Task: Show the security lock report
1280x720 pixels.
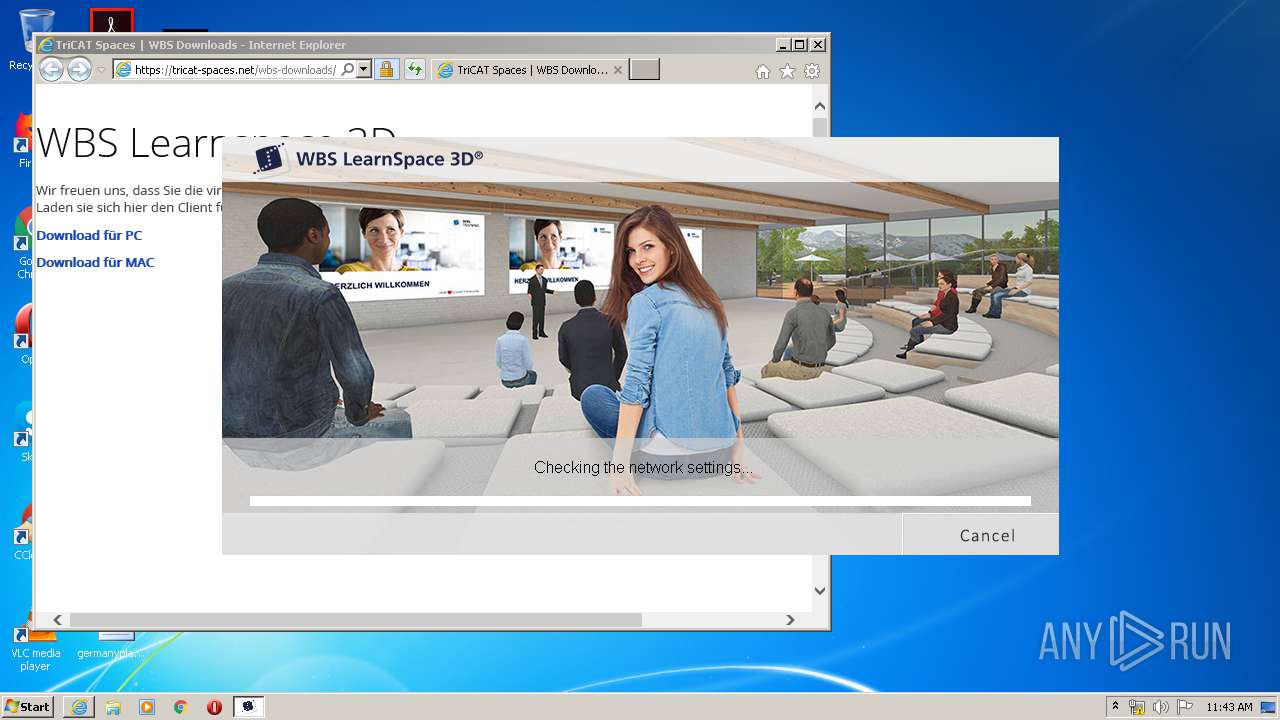Action: tap(386, 70)
